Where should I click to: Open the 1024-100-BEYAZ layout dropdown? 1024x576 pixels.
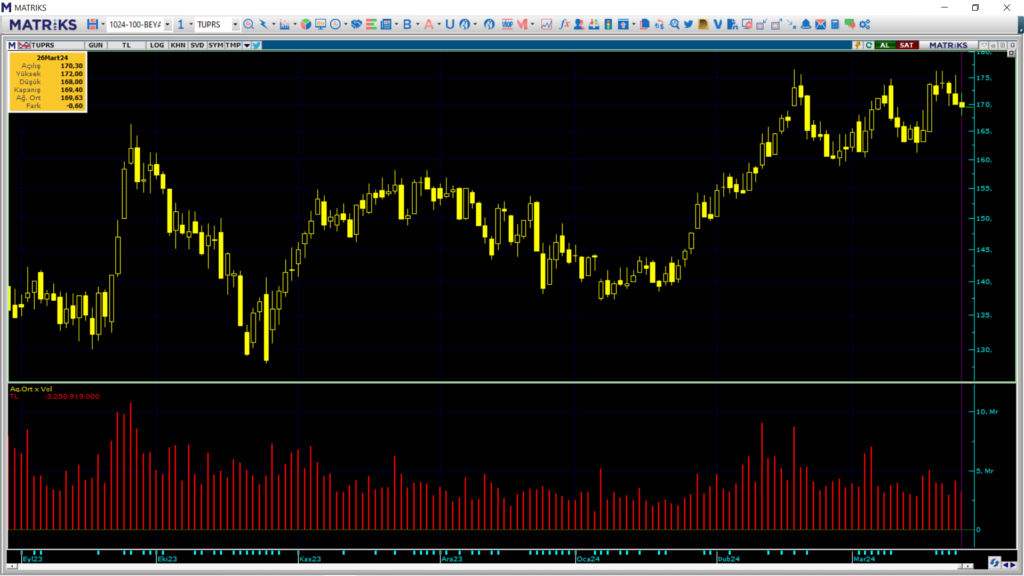(x=166, y=24)
